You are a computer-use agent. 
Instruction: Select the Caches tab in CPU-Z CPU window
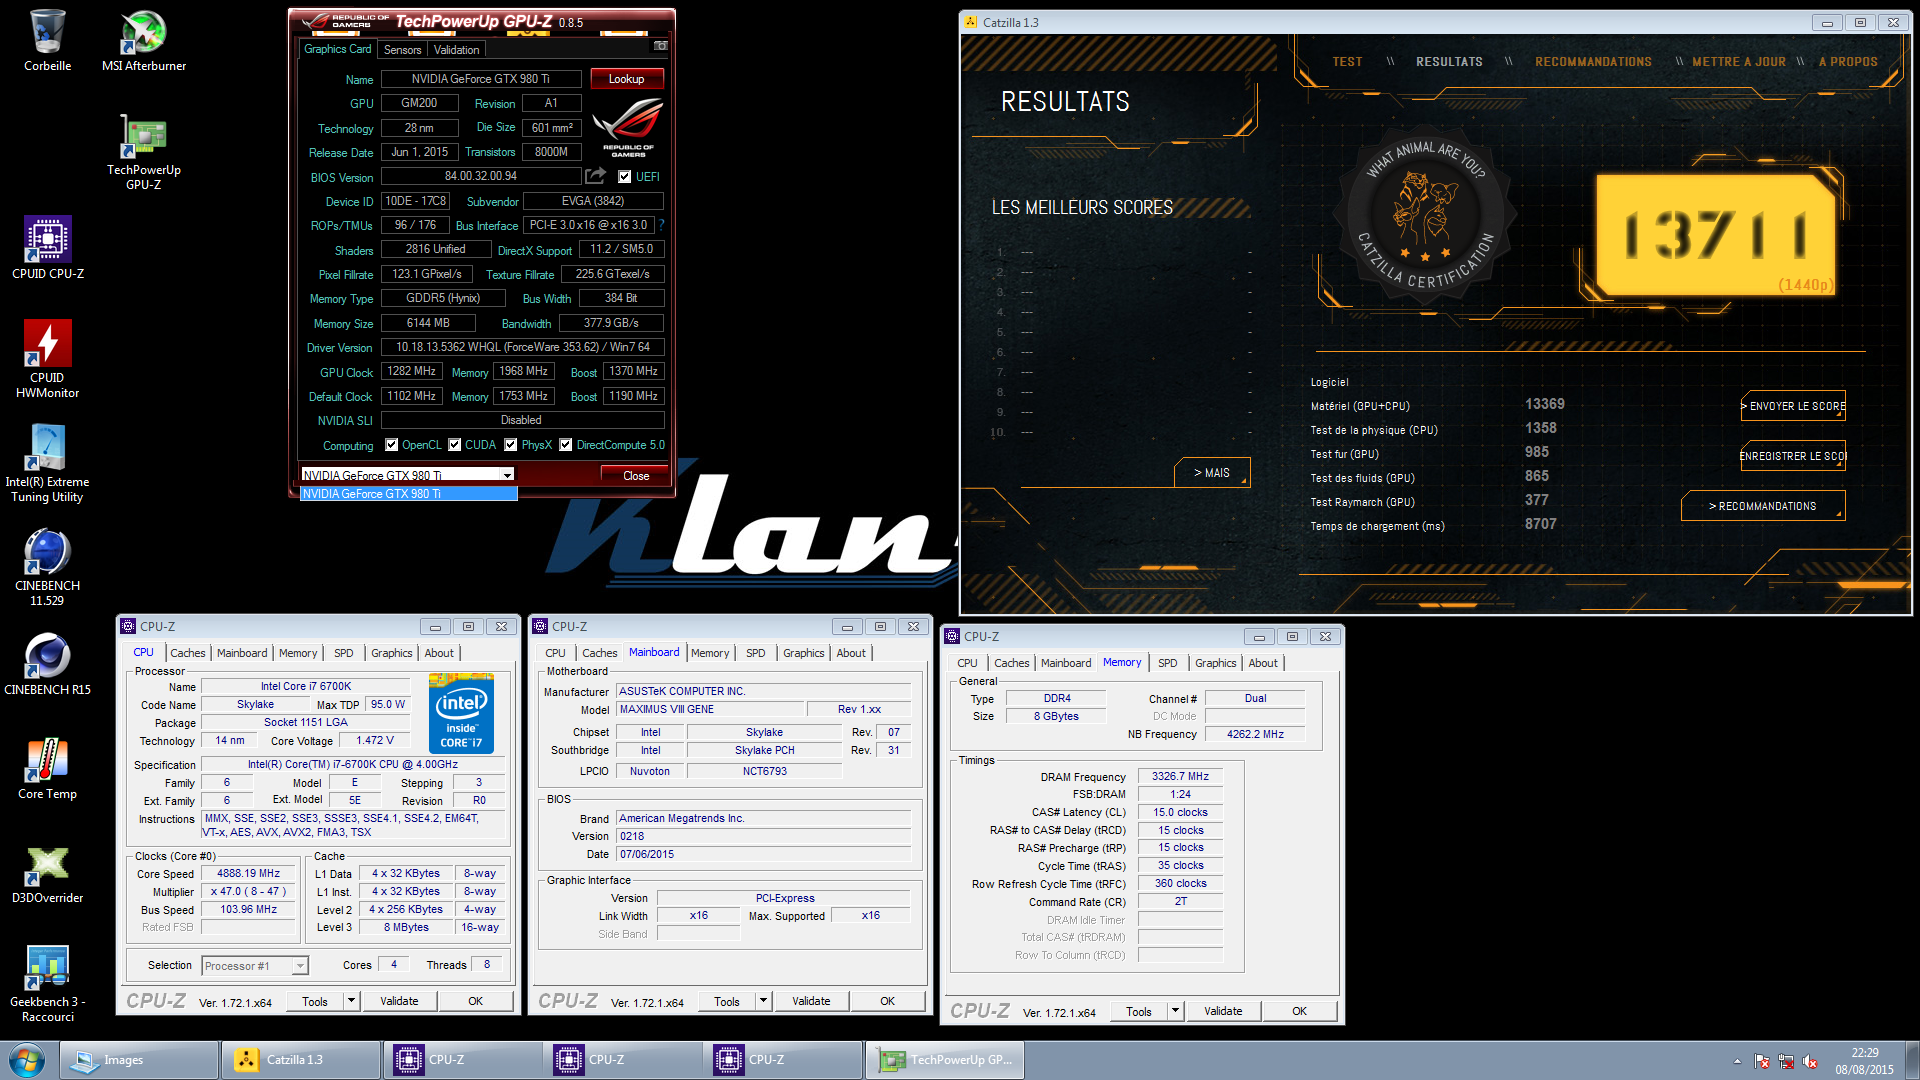tap(187, 653)
